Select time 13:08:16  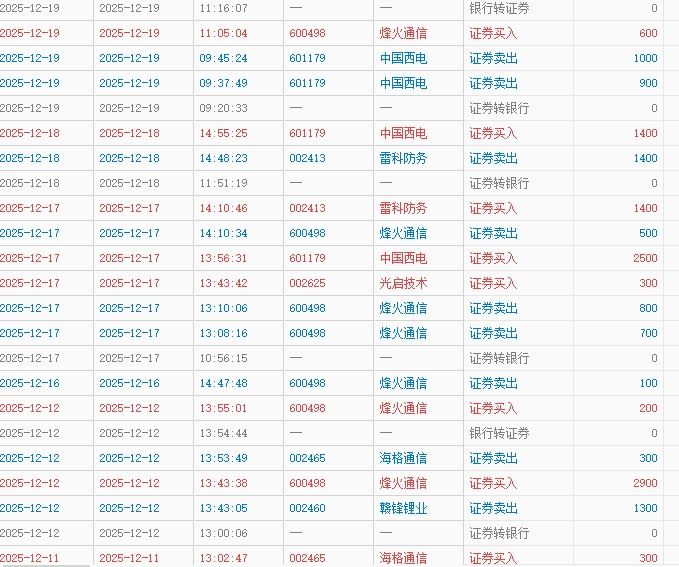[223, 334]
